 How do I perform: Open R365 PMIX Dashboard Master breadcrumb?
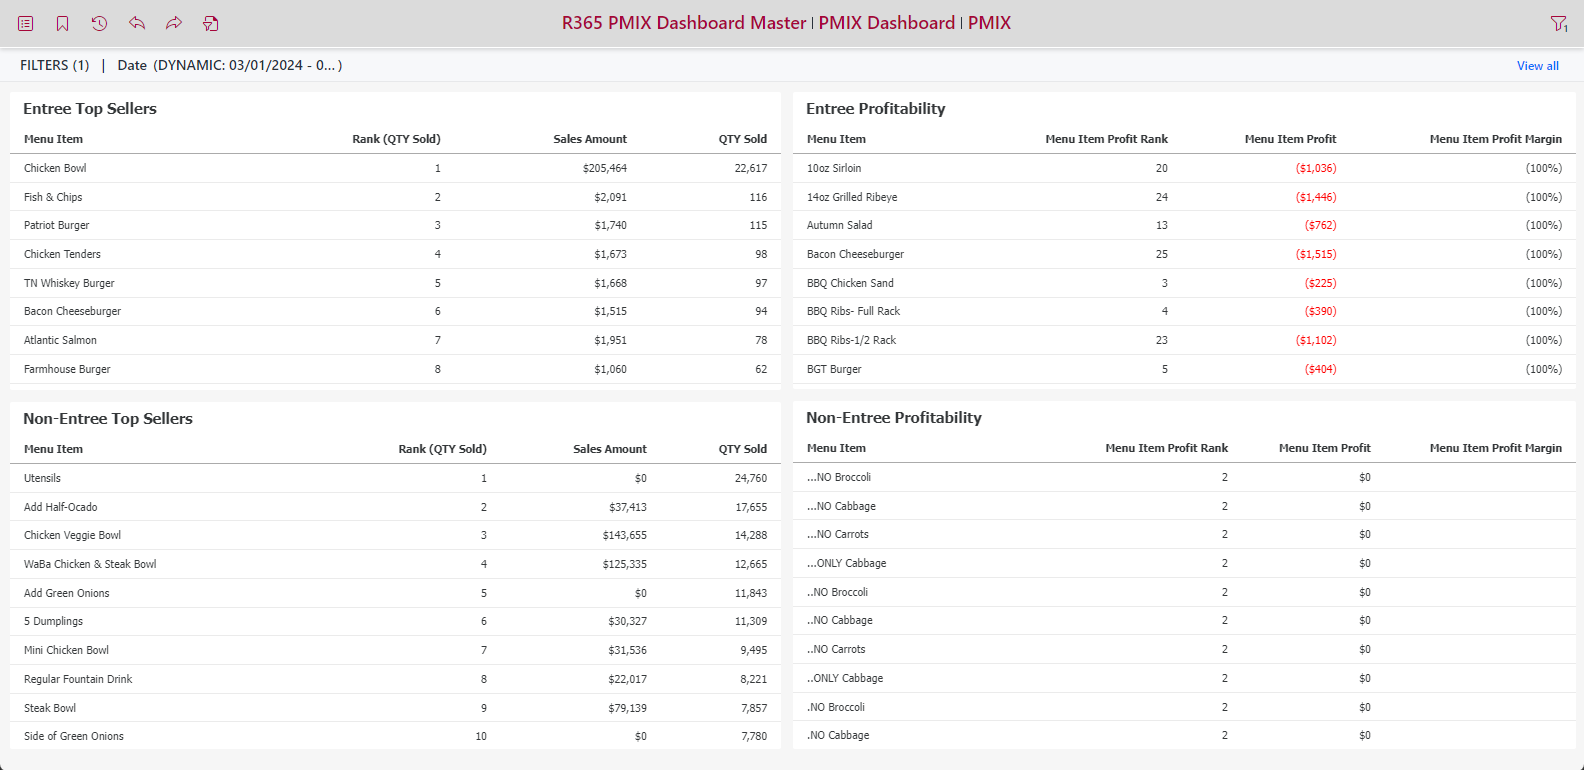coord(684,23)
